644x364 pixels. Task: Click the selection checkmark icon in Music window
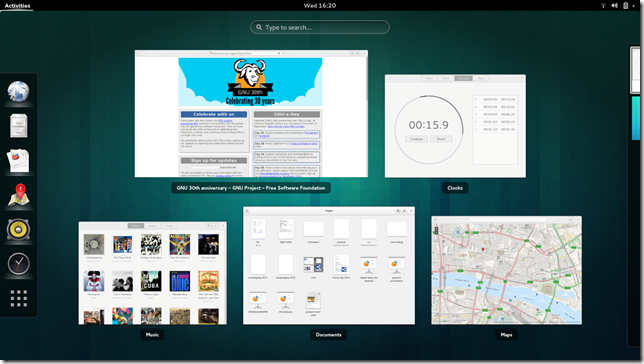(215, 226)
